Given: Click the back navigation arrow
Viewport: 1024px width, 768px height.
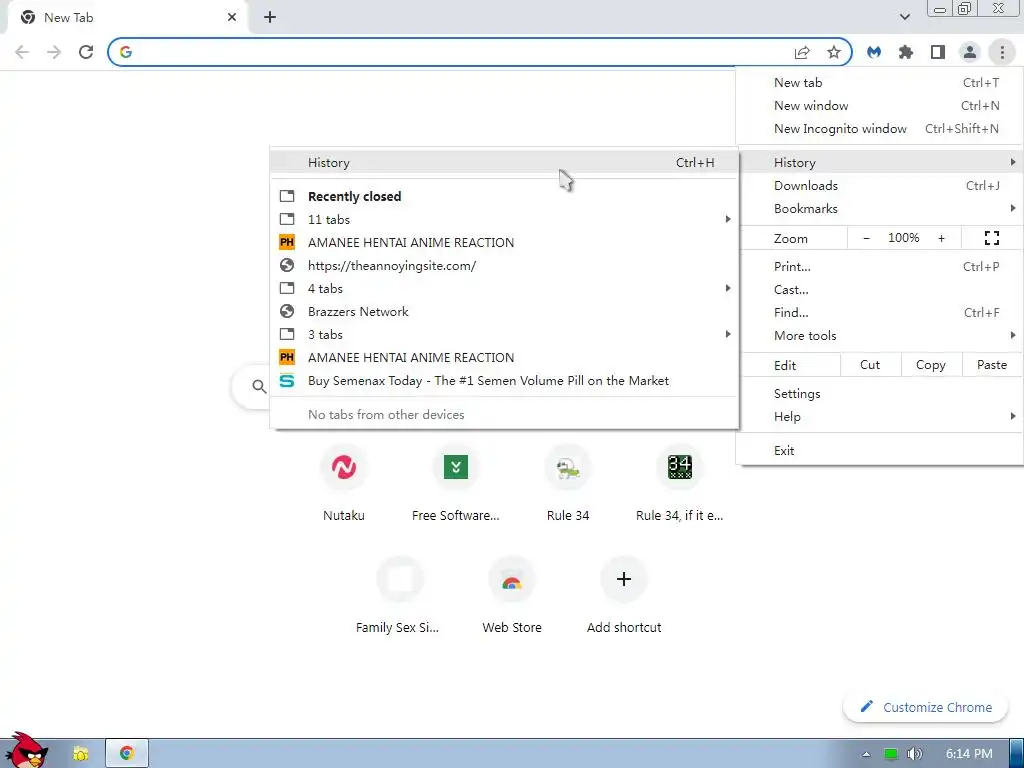Looking at the screenshot, I should [22, 52].
